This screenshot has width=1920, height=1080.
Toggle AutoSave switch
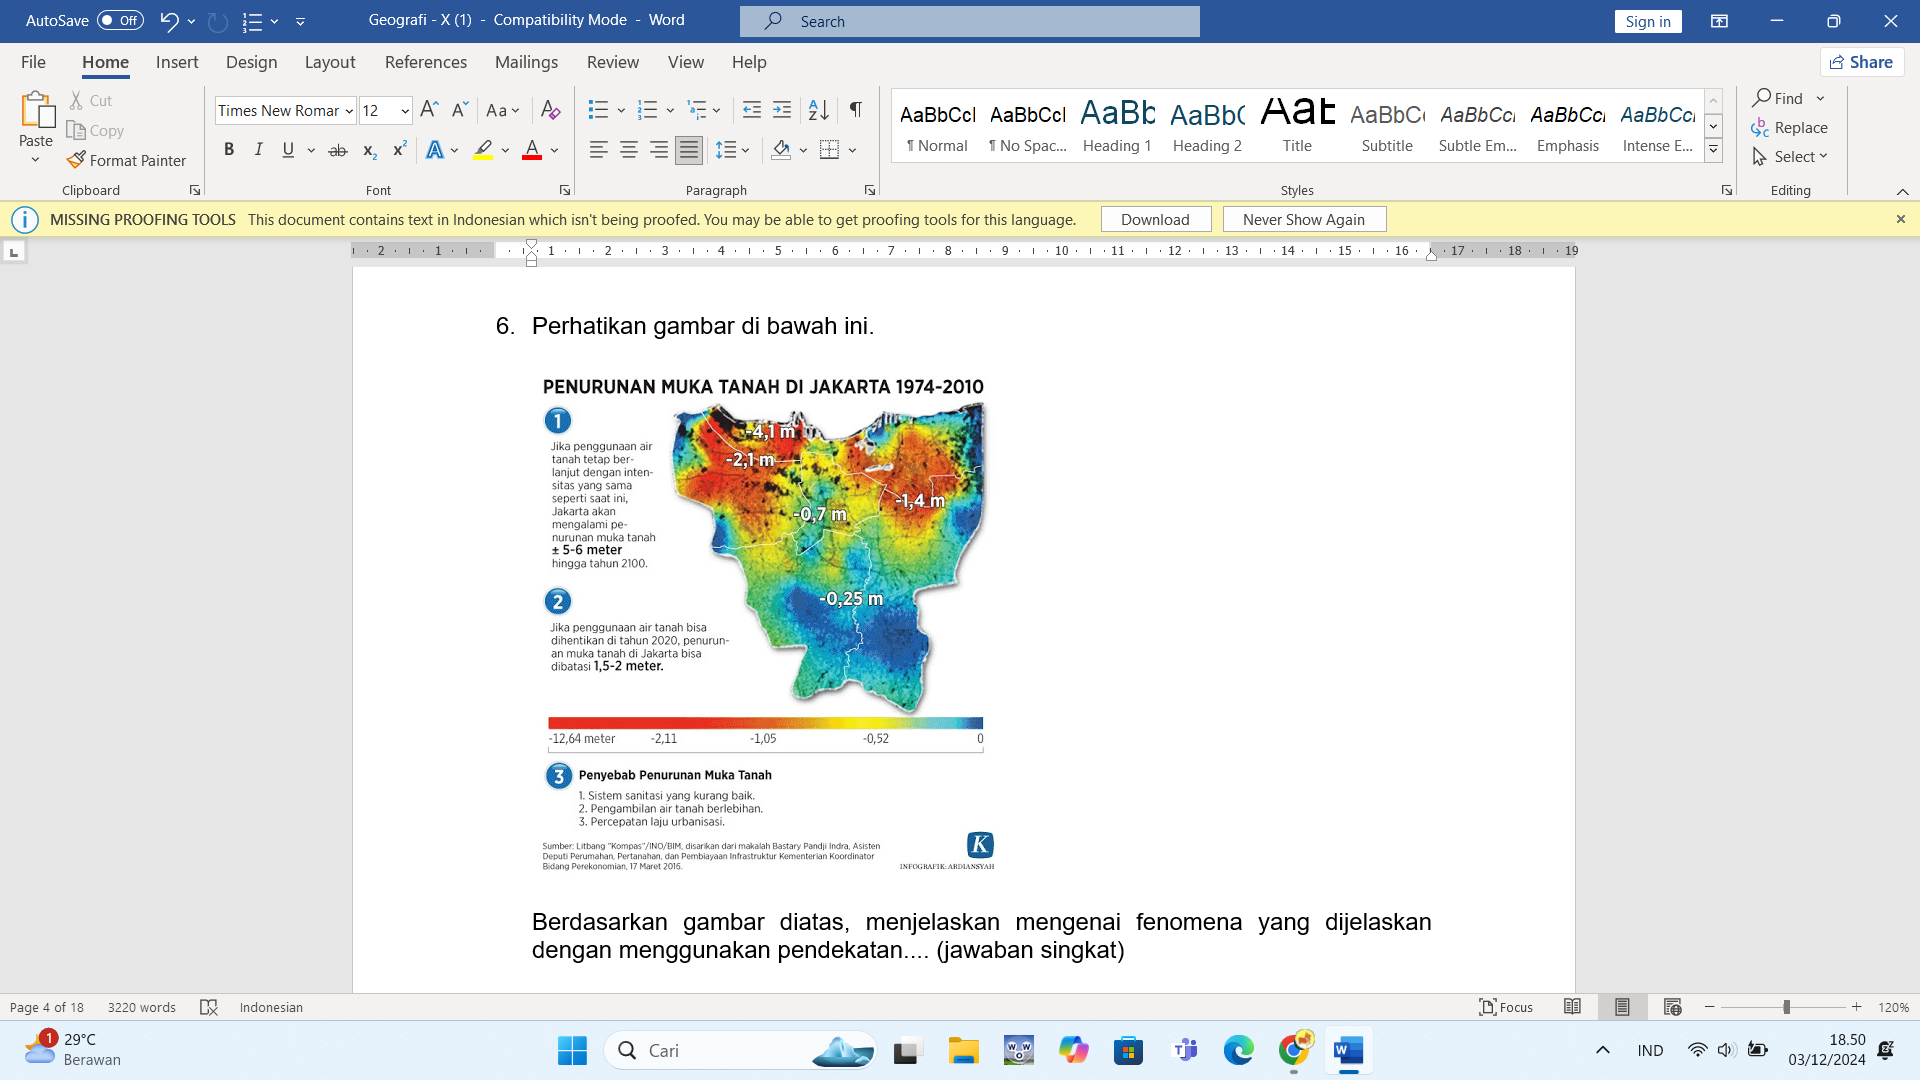click(x=120, y=20)
